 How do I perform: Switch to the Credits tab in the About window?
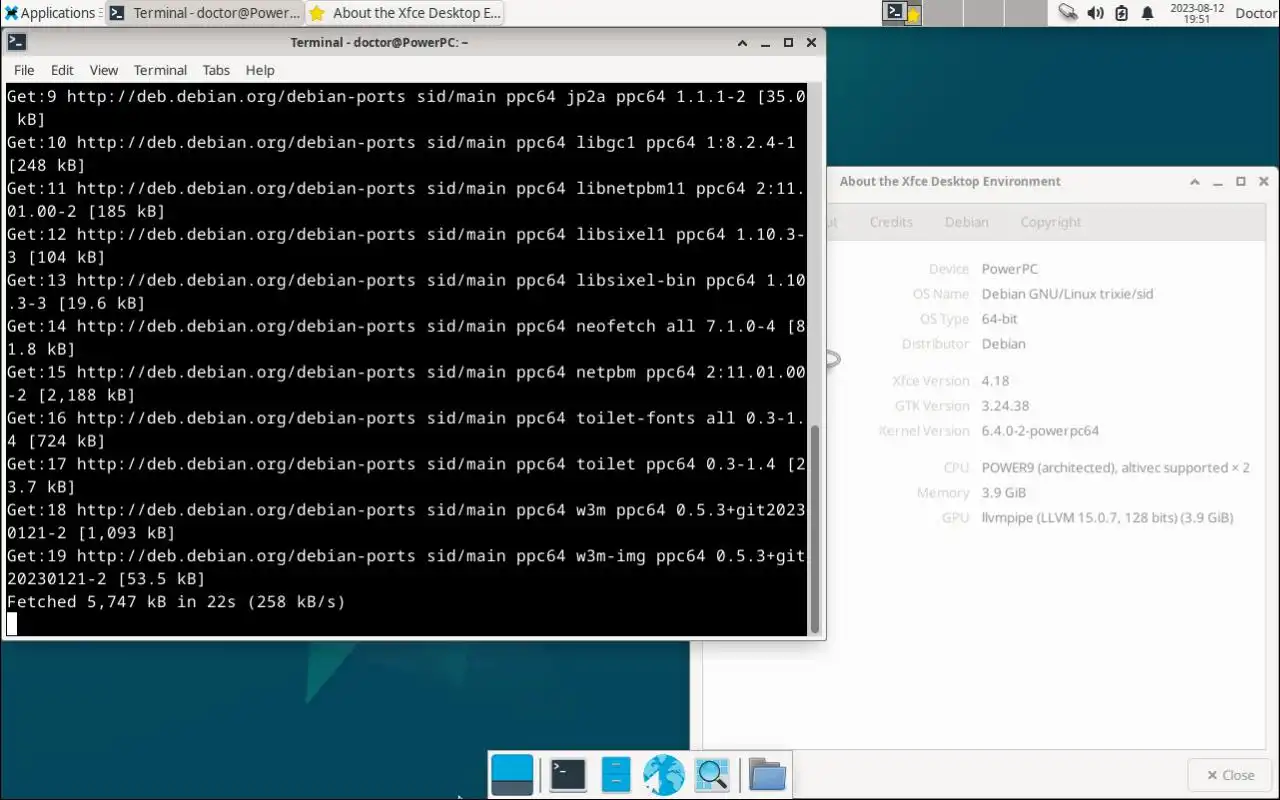point(891,222)
